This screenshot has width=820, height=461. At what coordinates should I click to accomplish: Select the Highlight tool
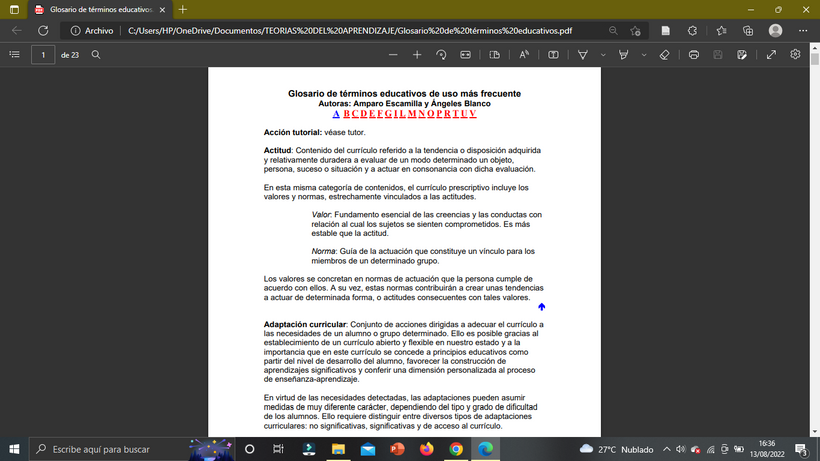coord(623,54)
